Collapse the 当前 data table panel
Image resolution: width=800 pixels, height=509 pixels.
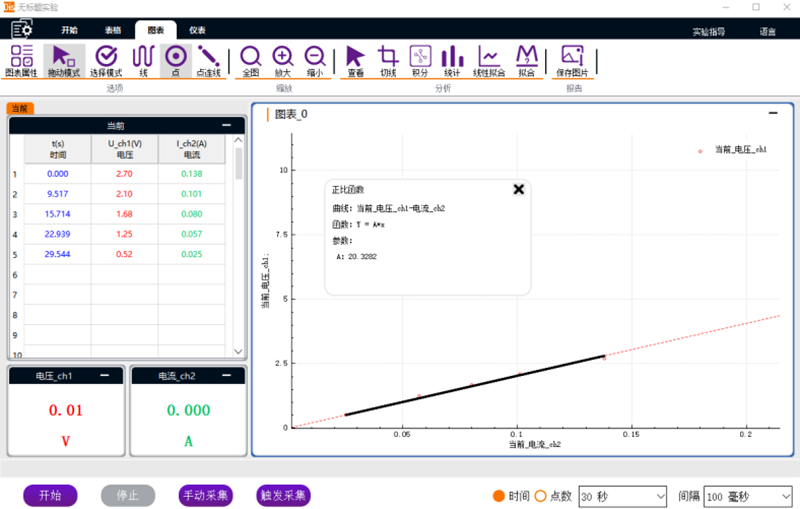point(227,125)
